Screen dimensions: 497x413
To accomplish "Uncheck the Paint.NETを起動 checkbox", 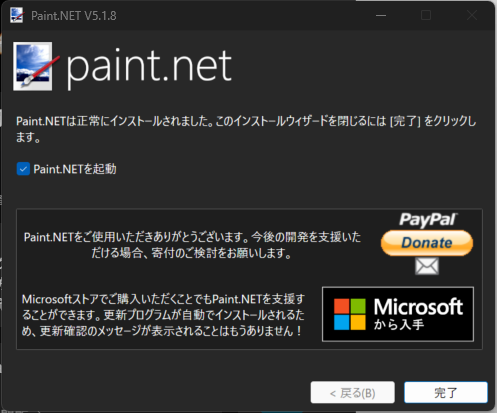I will pyautogui.click(x=23, y=169).
